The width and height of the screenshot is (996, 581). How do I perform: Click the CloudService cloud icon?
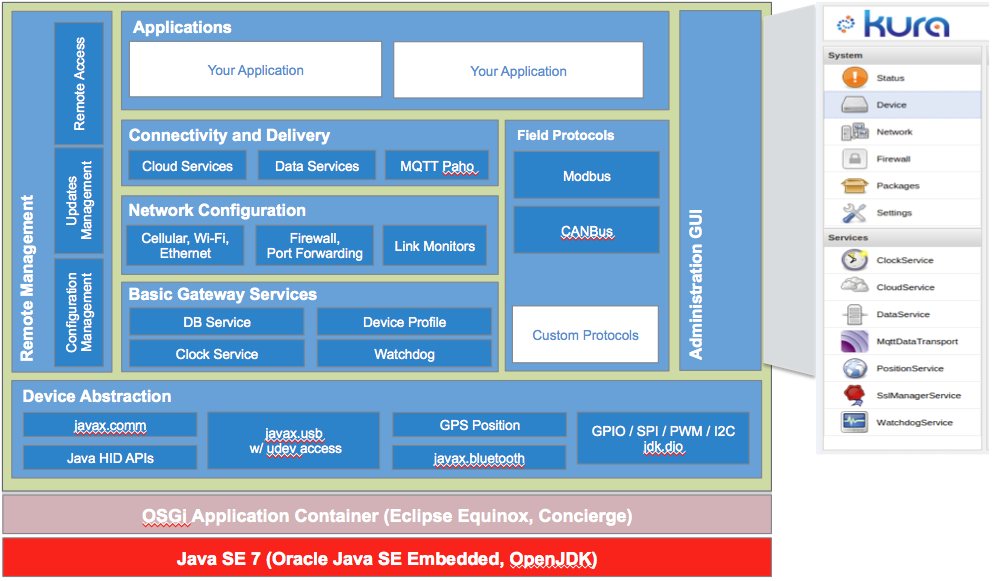(855, 287)
